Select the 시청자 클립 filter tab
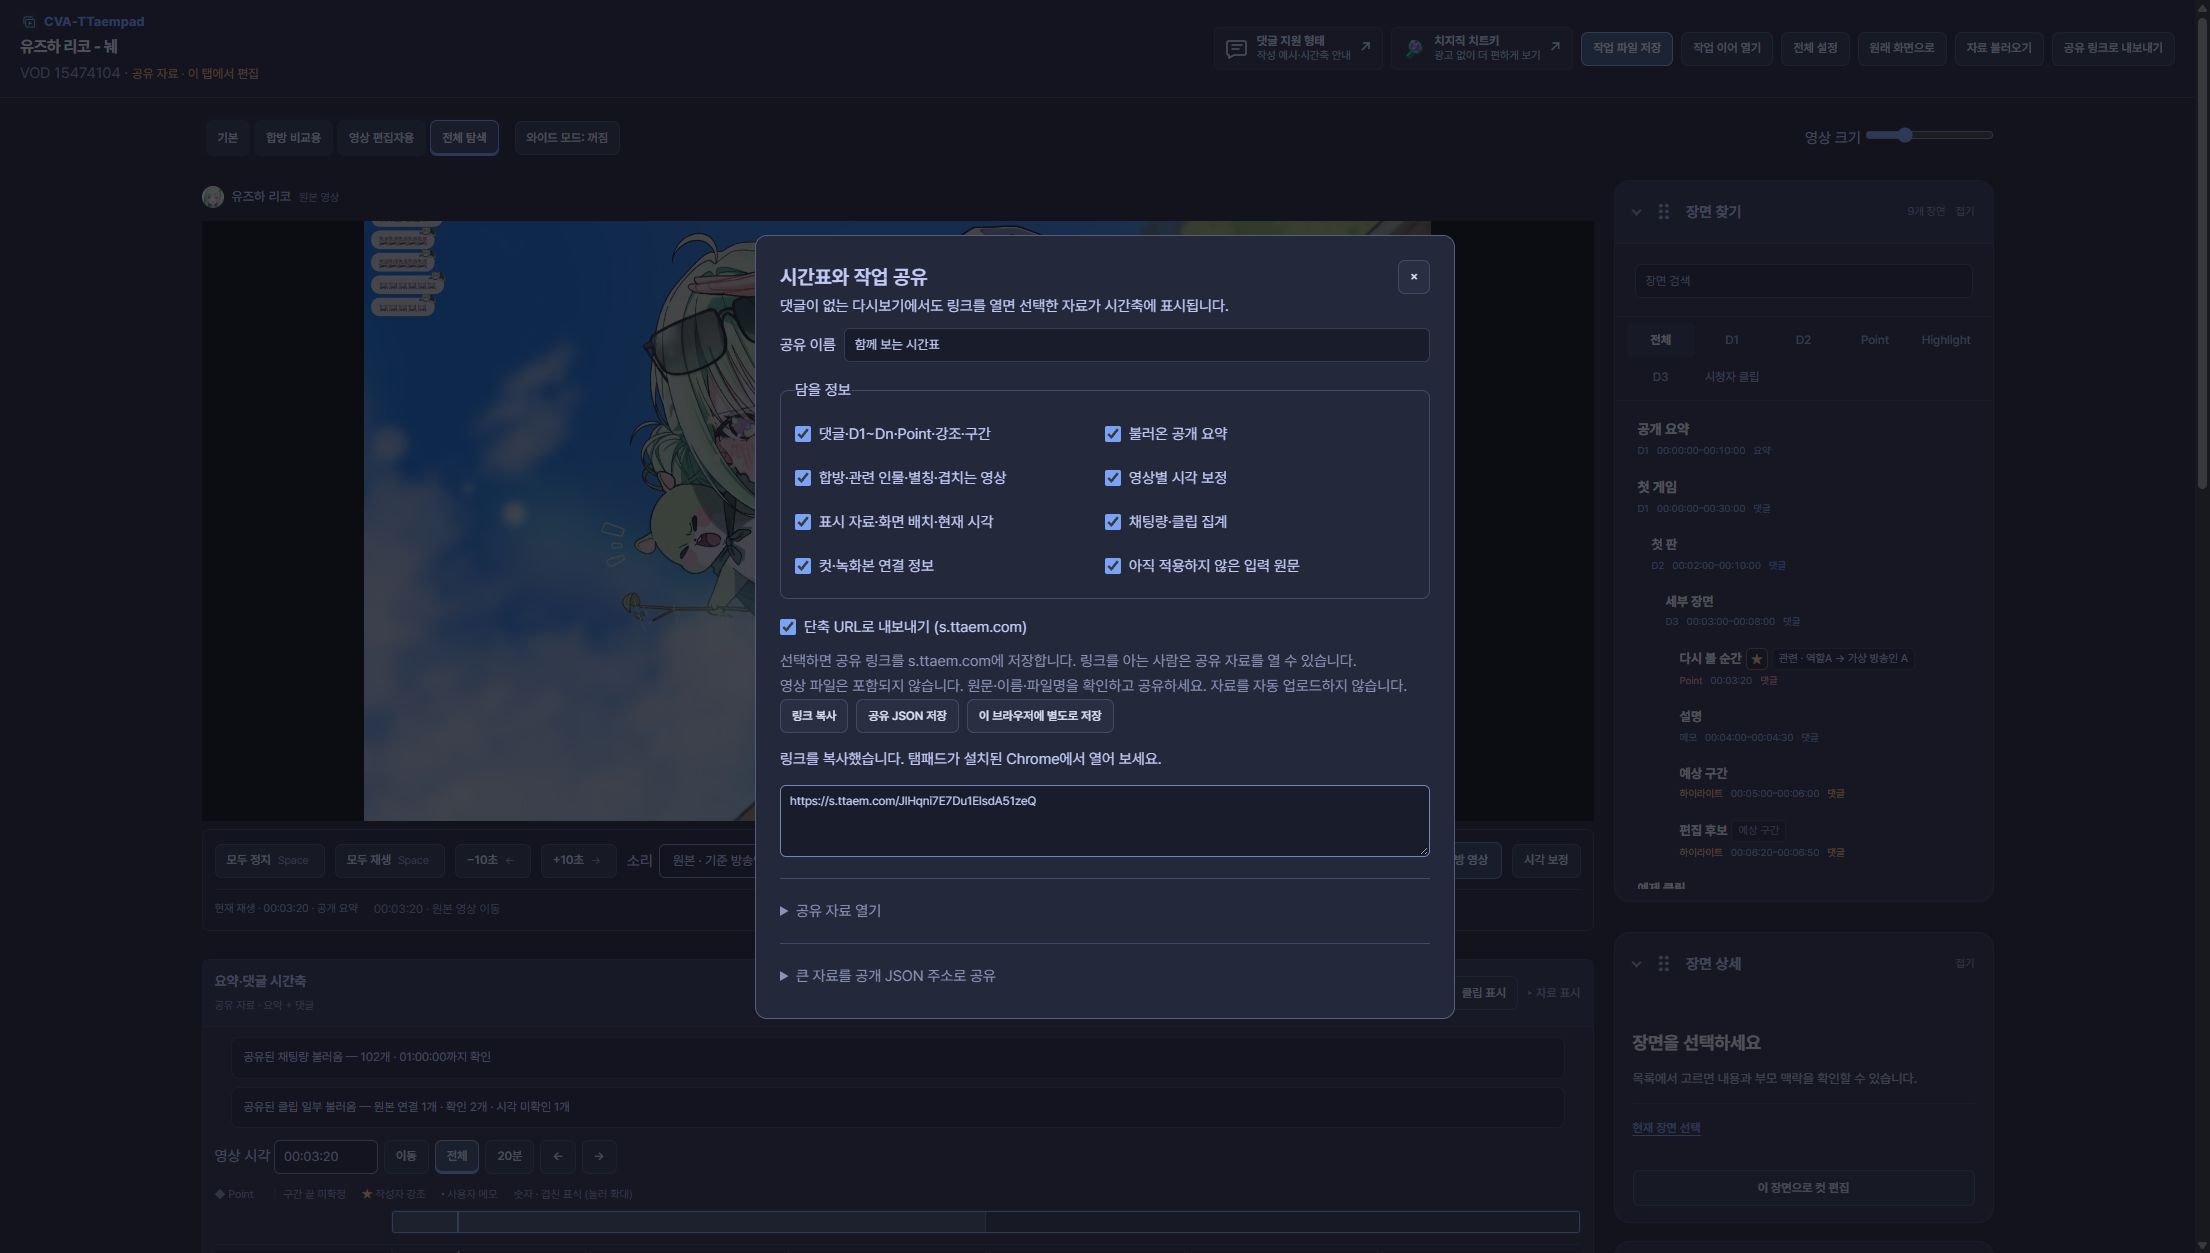 point(1731,378)
